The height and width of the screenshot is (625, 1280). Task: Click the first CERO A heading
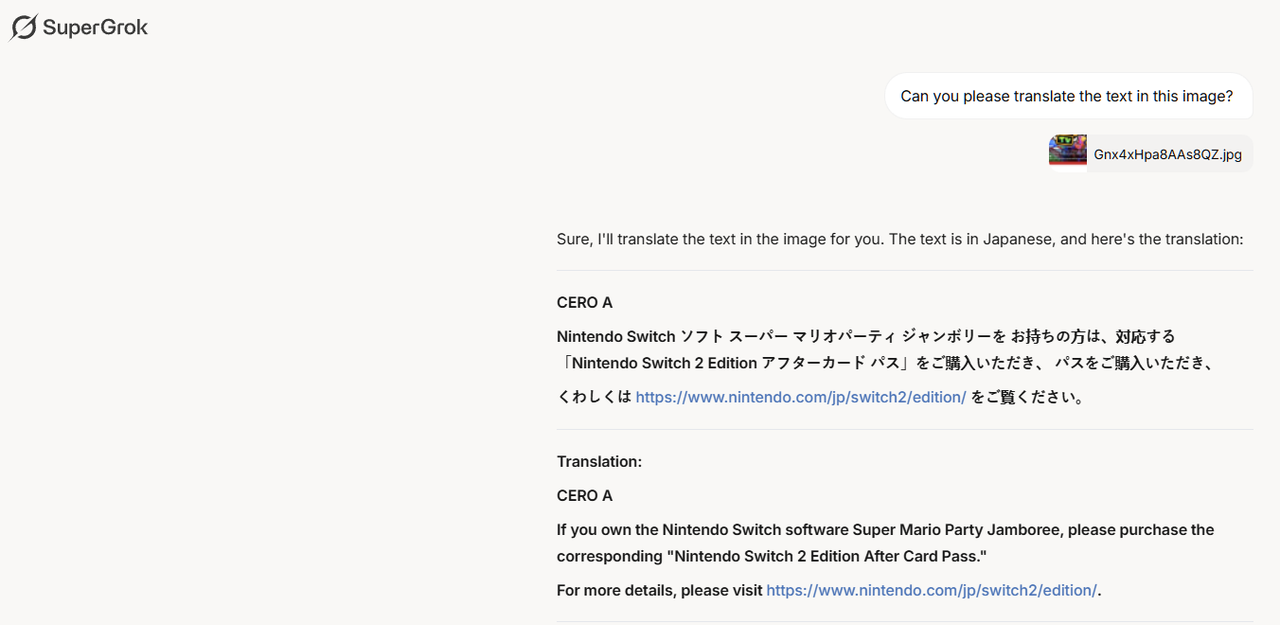click(585, 302)
